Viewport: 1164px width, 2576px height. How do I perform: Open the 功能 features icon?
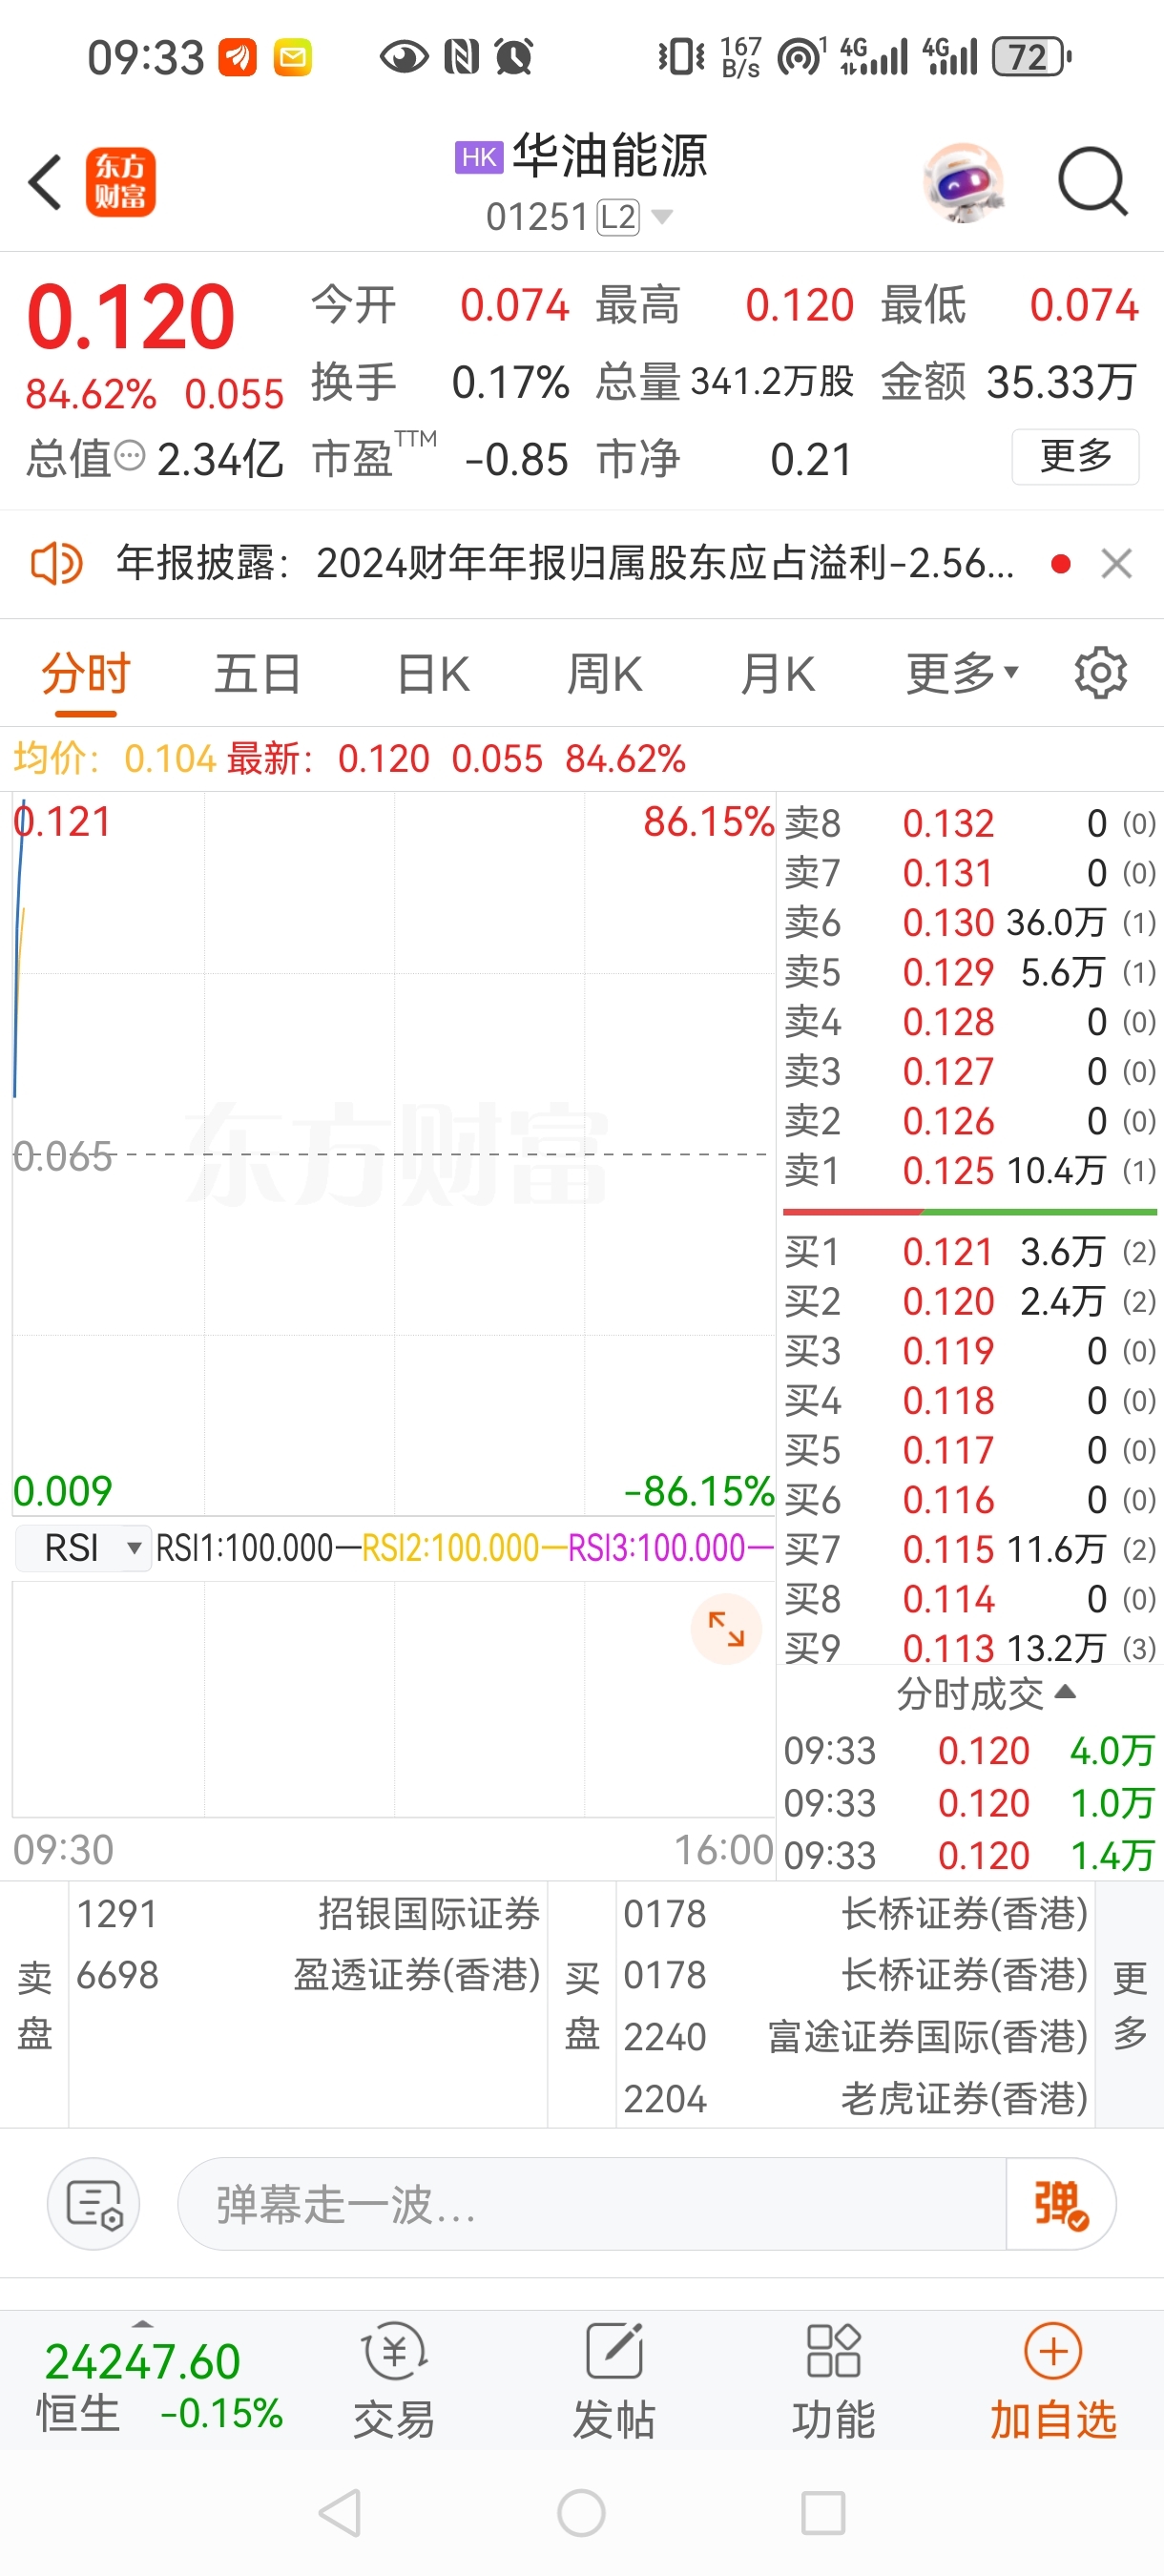(833, 2384)
